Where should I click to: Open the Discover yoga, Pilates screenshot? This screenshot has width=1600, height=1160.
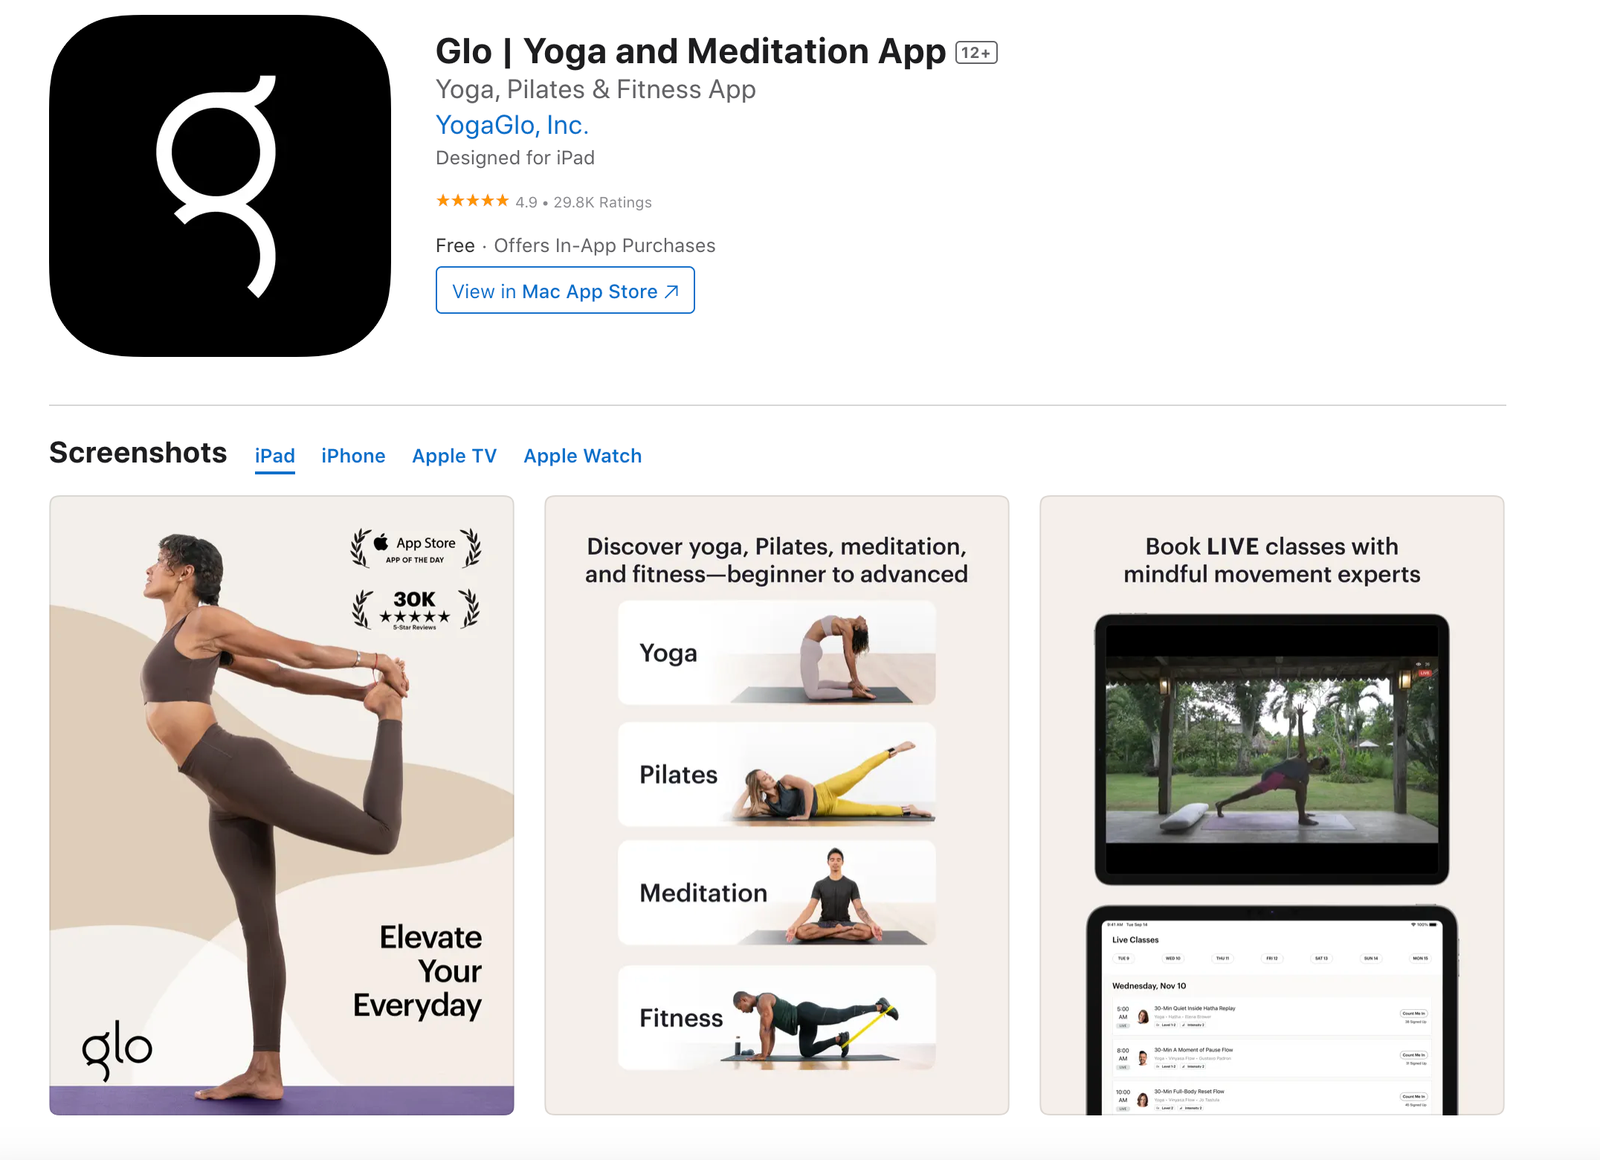777,805
